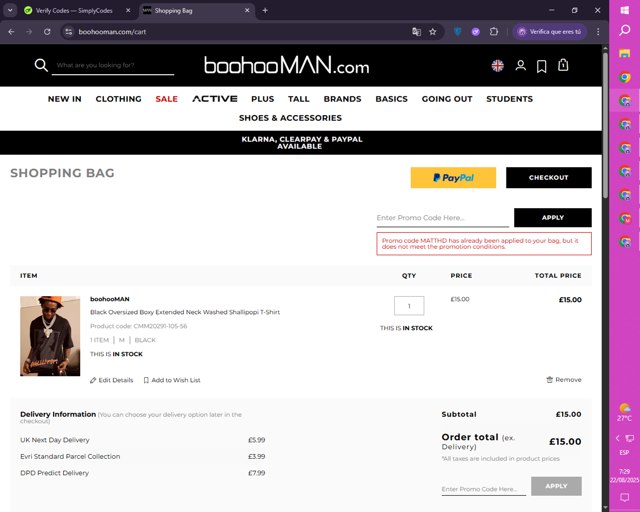The height and width of the screenshot is (512, 640).
Task: Close the Shopping Bag tab
Action: click(x=247, y=11)
